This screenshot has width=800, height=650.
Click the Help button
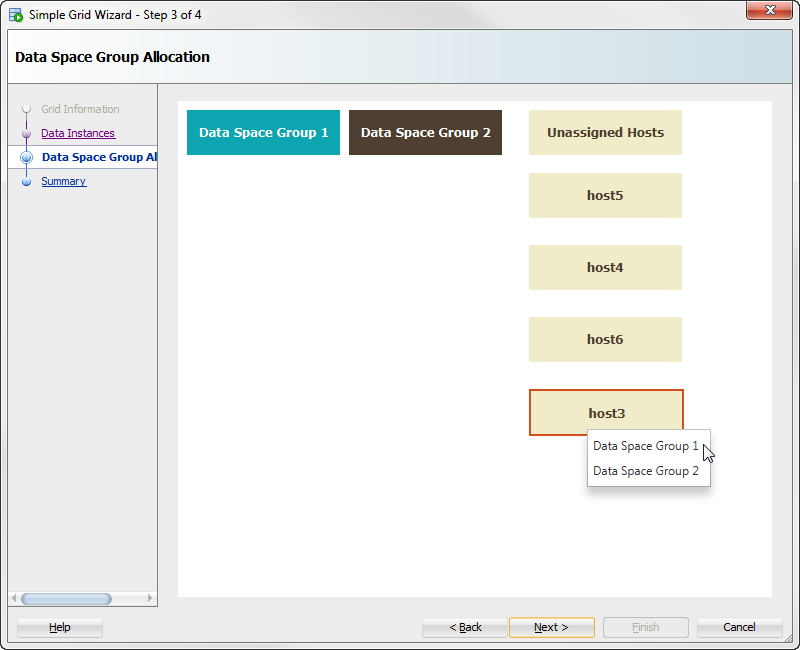pos(60,627)
